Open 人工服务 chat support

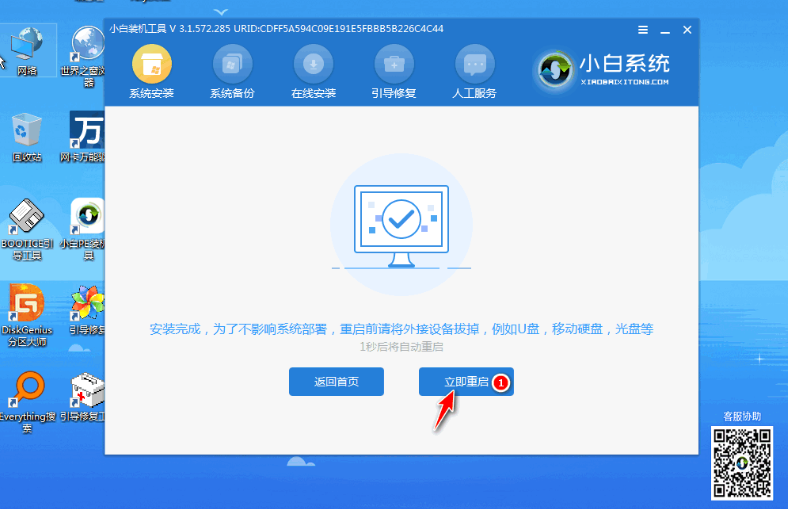[474, 73]
